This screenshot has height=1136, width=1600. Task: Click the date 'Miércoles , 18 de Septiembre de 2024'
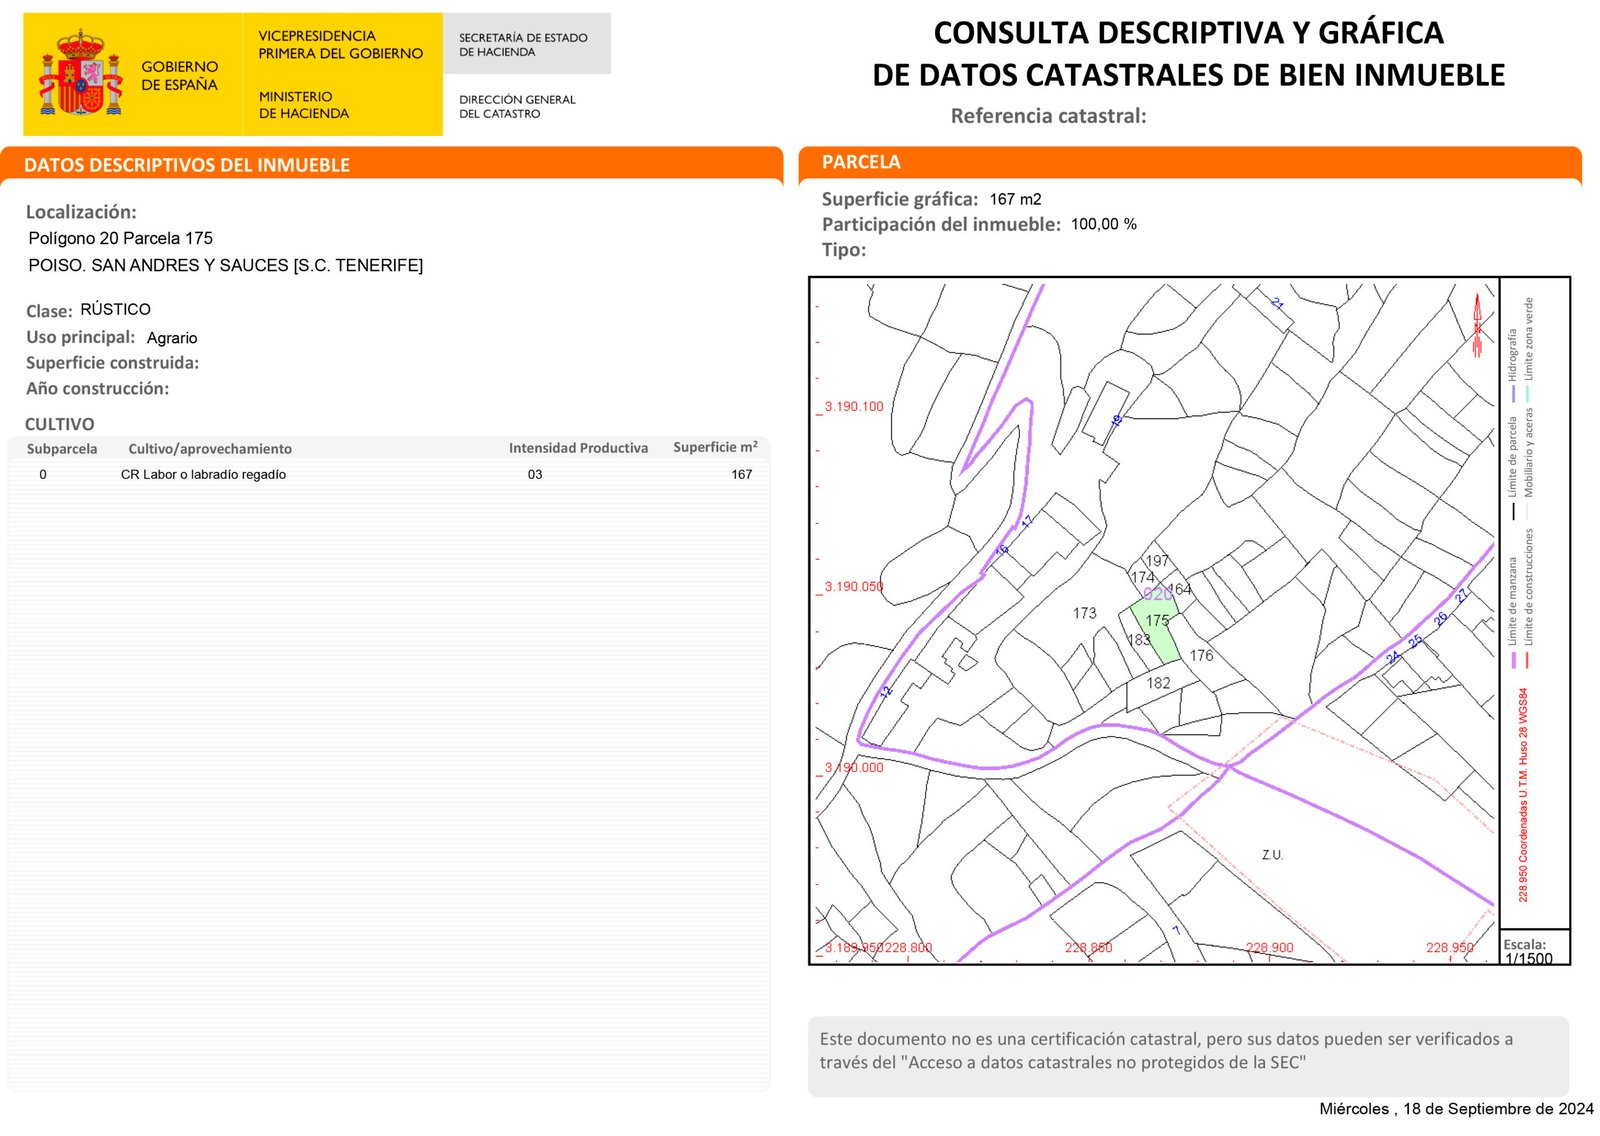1456,1109
